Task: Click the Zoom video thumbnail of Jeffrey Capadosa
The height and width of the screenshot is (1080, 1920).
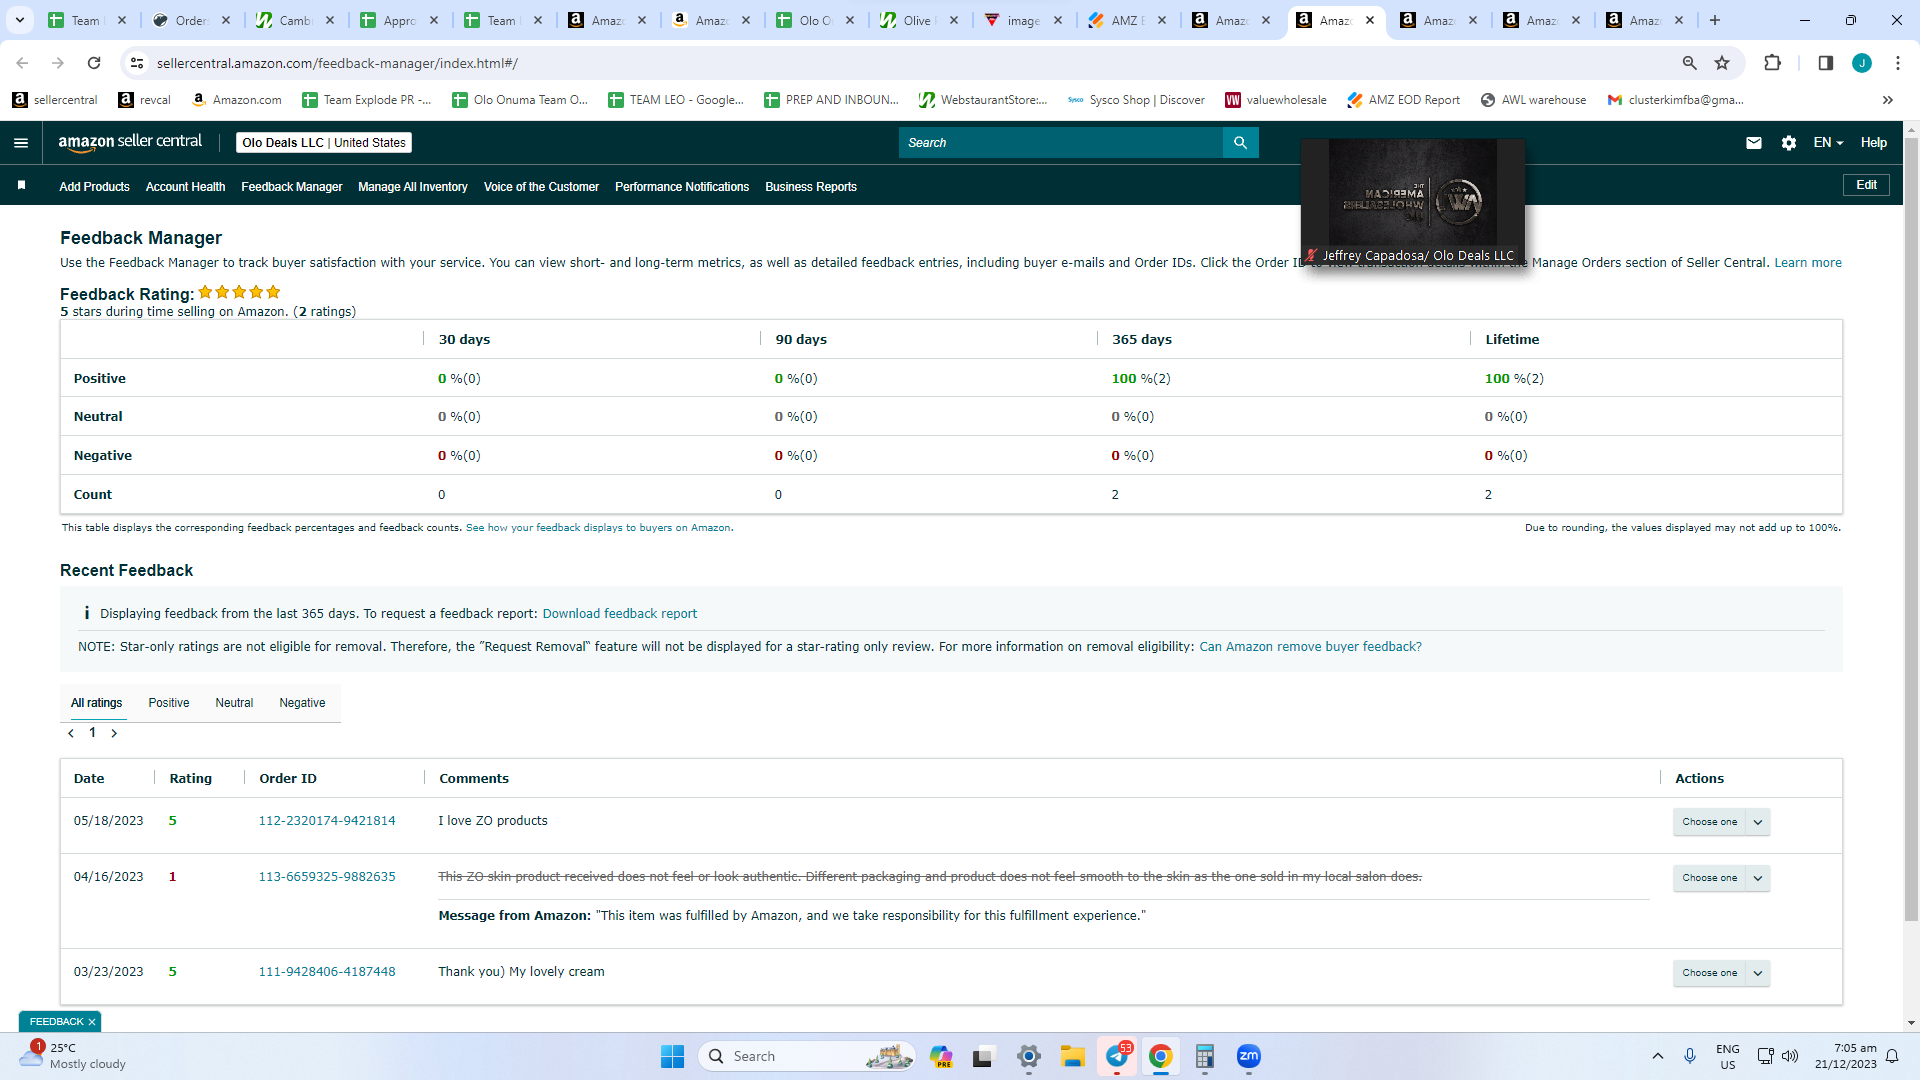Action: (1413, 203)
